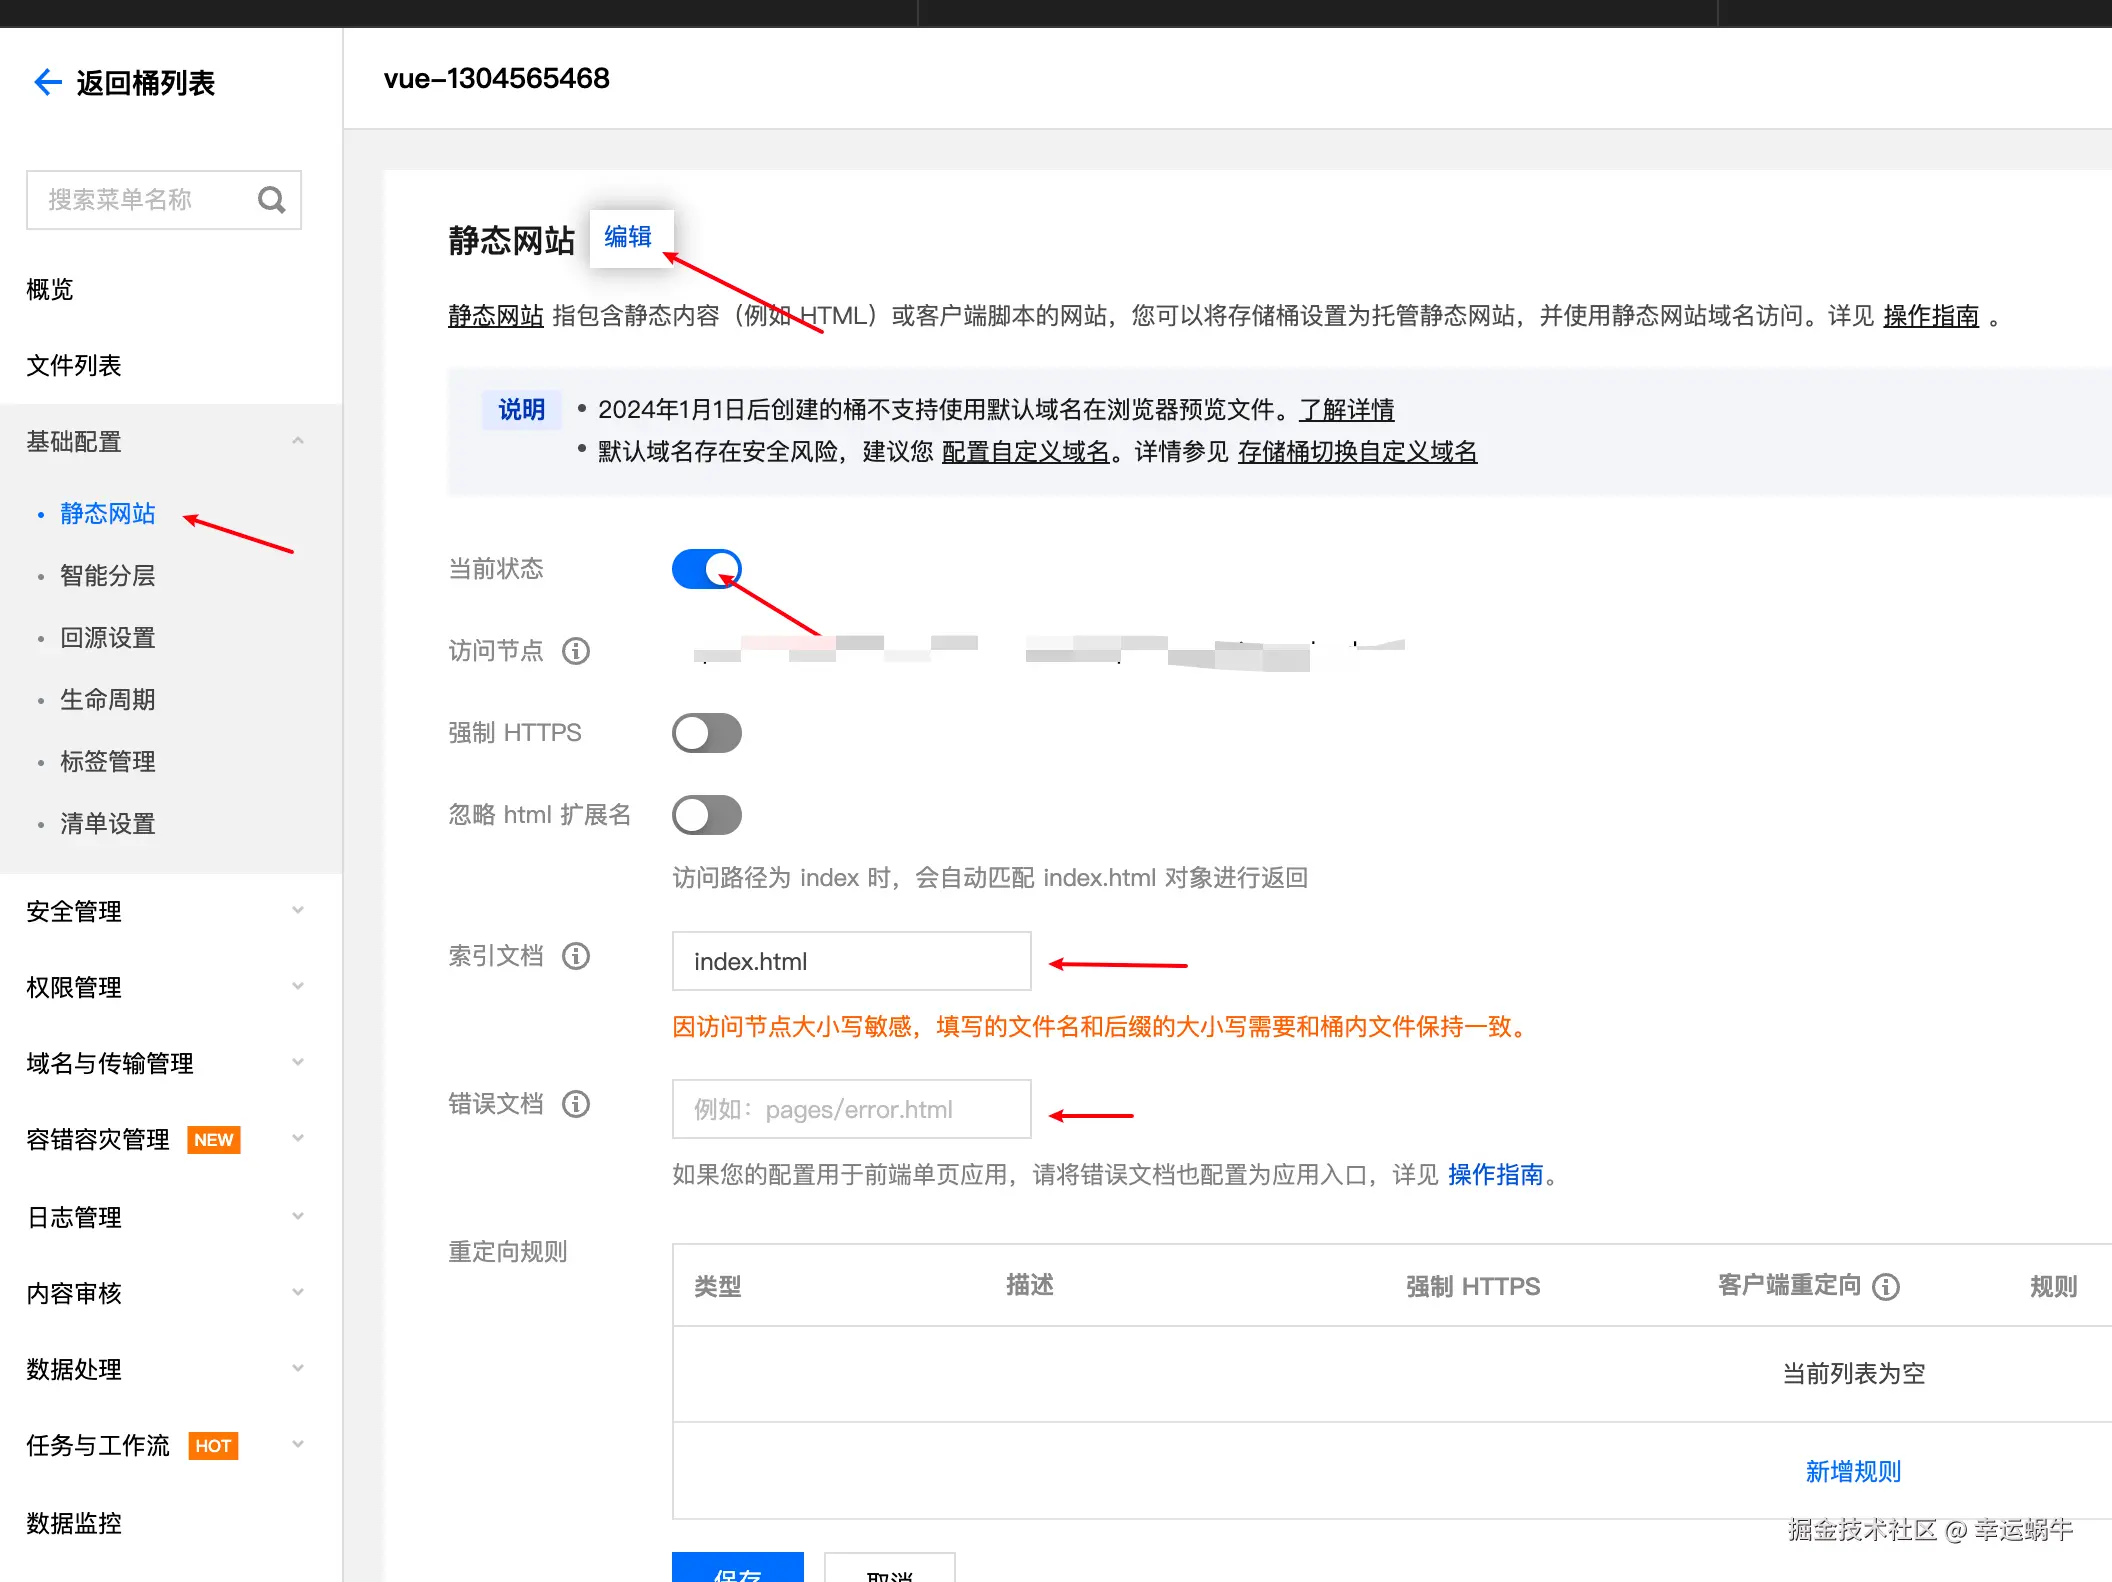
Task: Select 生命周期 submenu item
Action: click(x=108, y=700)
